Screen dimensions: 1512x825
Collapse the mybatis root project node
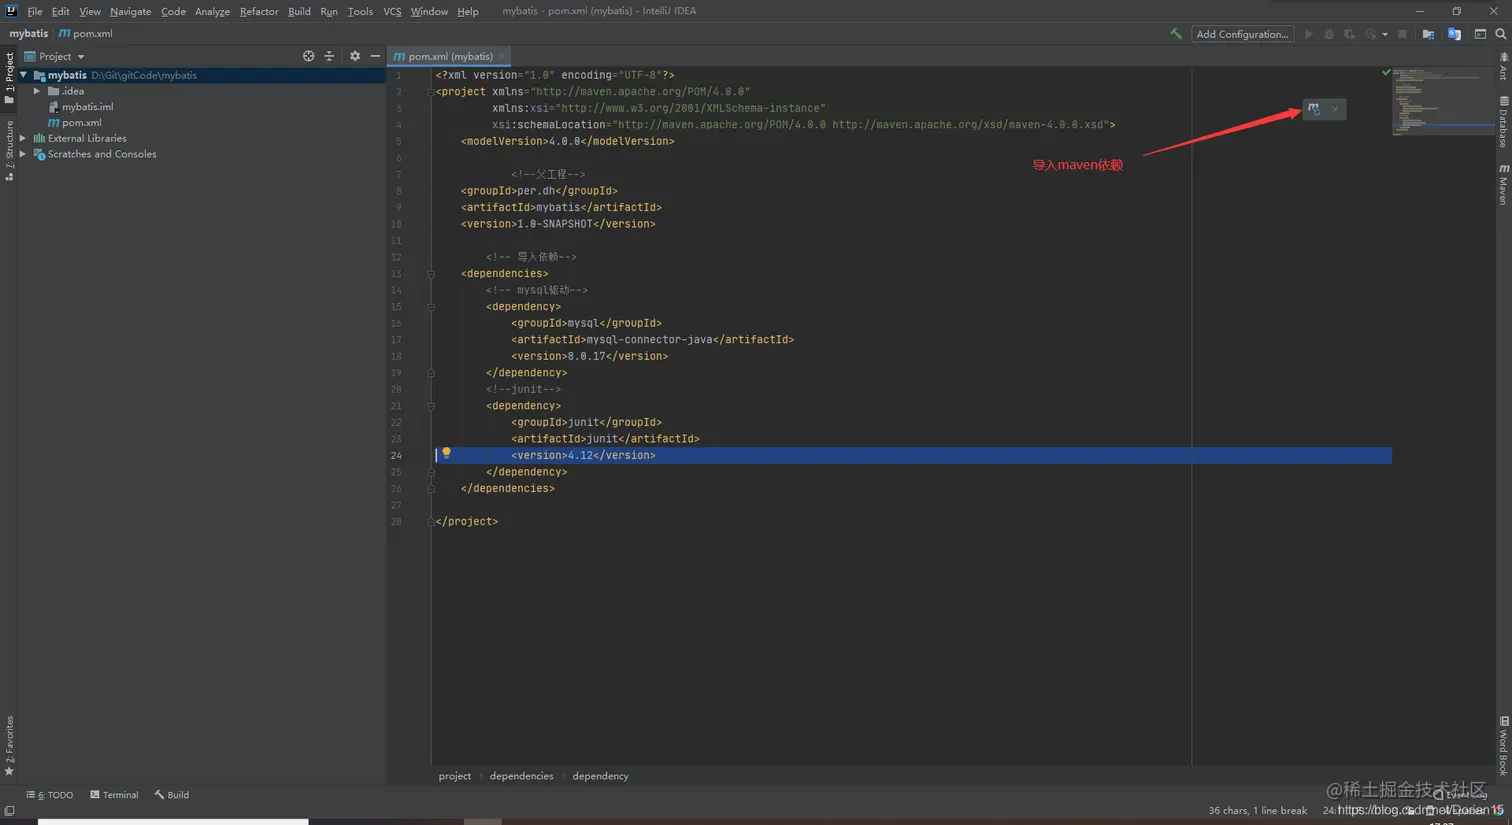tap(23, 75)
